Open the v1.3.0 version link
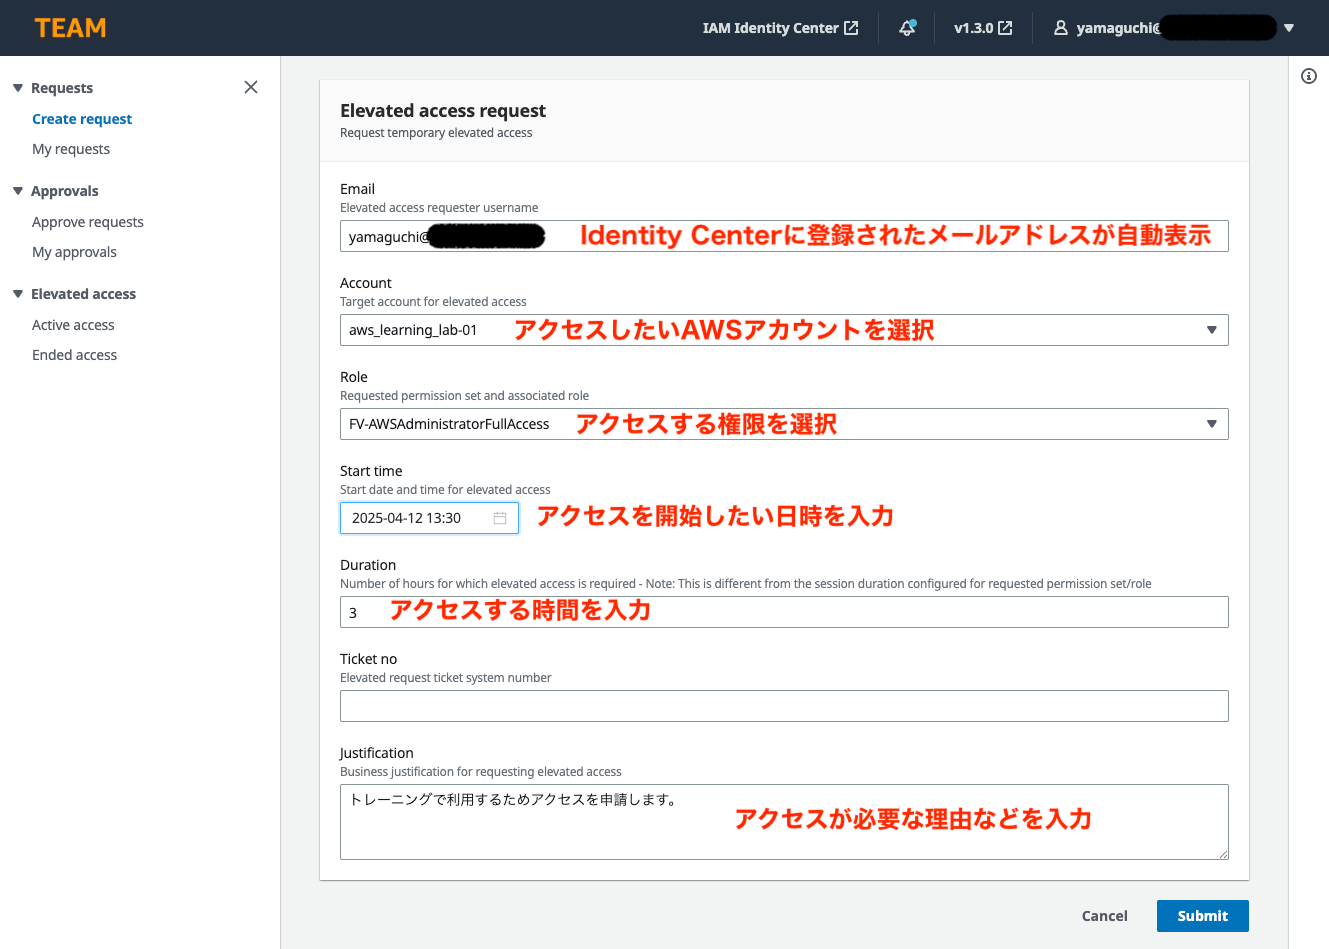 [x=982, y=28]
